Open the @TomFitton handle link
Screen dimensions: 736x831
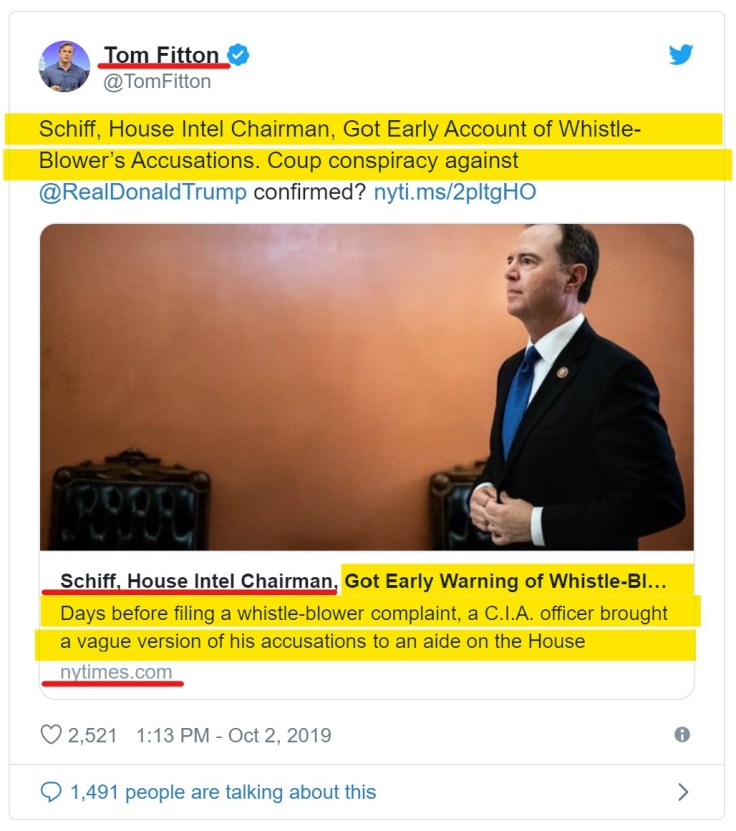click(157, 82)
